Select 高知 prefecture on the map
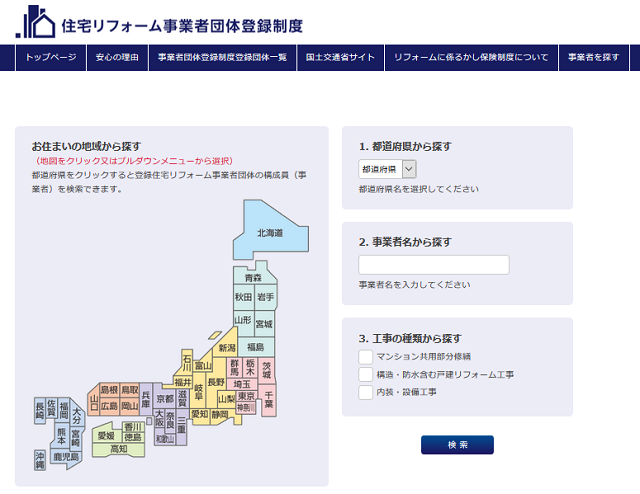 click(118, 450)
